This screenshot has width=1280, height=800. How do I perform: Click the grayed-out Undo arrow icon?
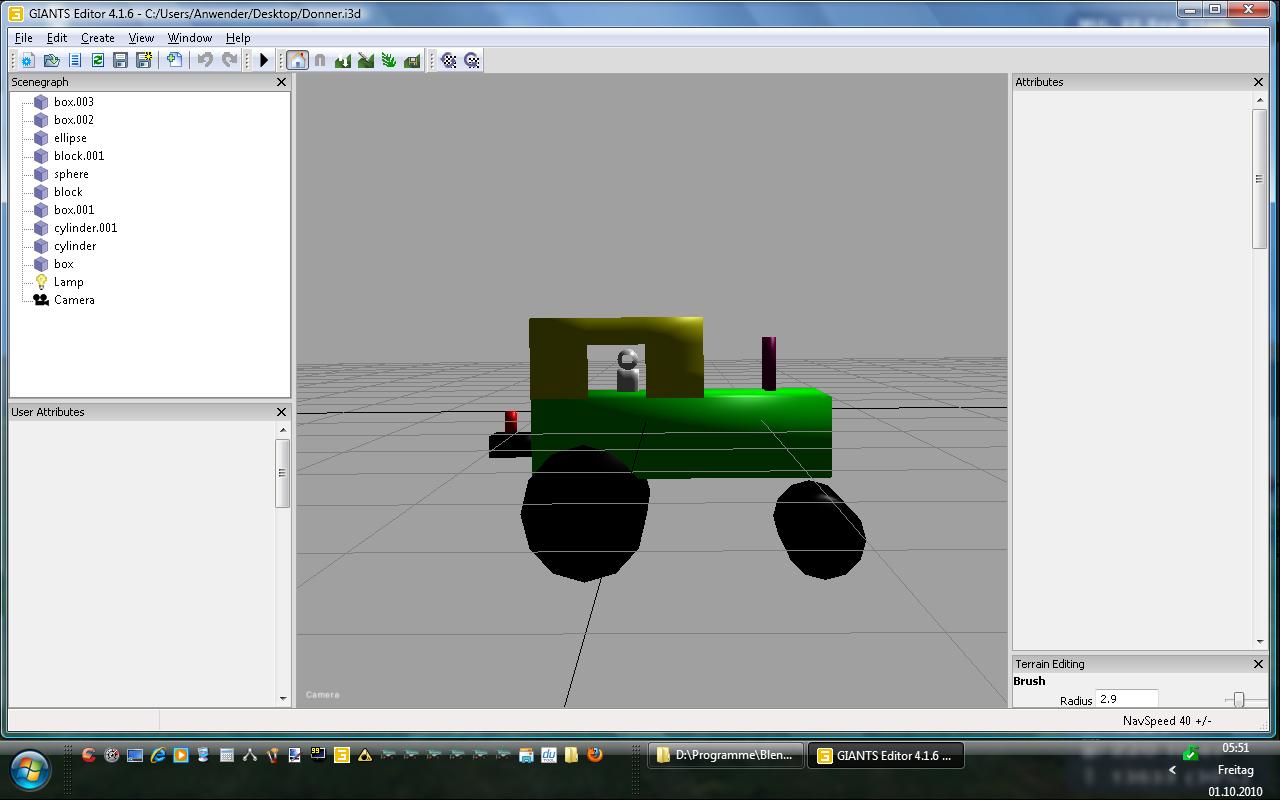205,61
